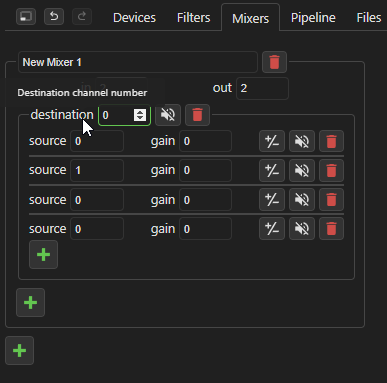The height and width of the screenshot is (383, 387).
Task: Edit the New Mixer 1 name field
Action: [138, 62]
